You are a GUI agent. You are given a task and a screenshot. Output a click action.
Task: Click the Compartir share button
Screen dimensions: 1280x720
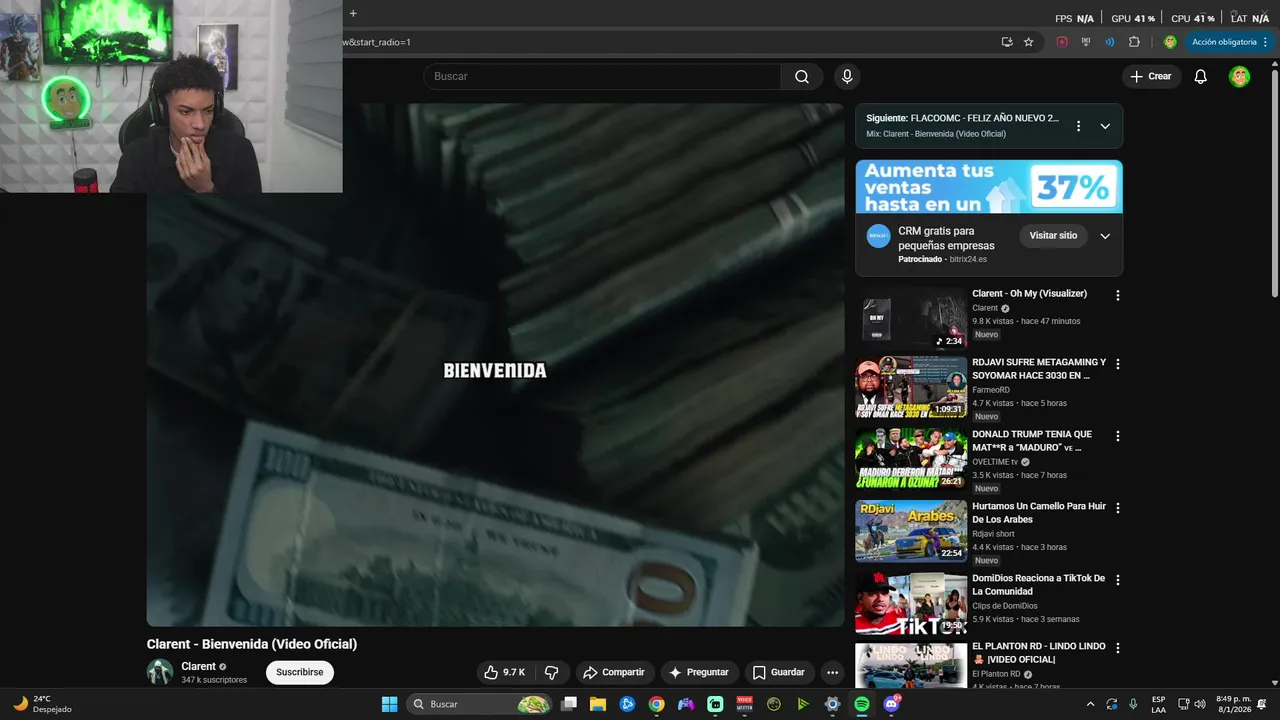point(614,673)
